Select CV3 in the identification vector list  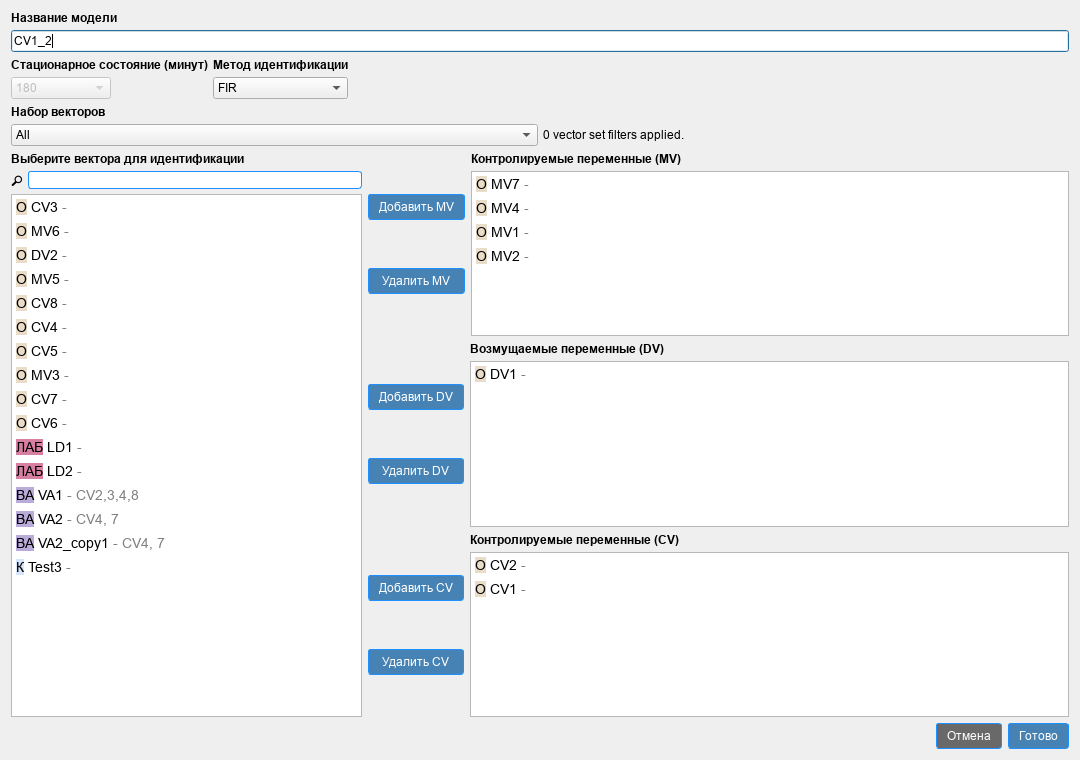(x=187, y=207)
